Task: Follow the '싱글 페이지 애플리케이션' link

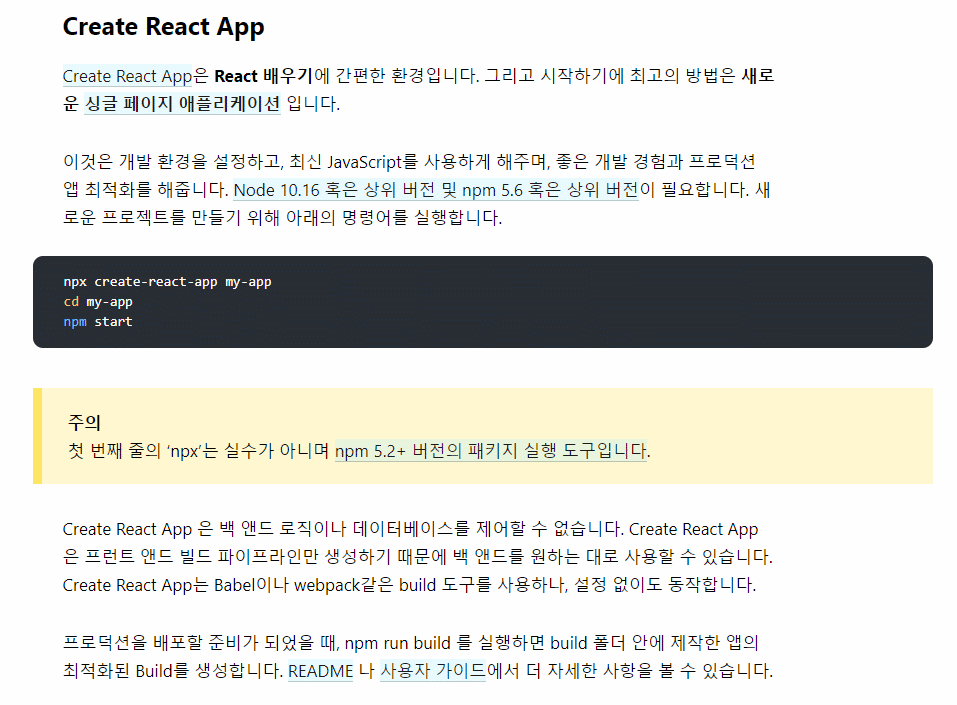Action: pos(182,104)
